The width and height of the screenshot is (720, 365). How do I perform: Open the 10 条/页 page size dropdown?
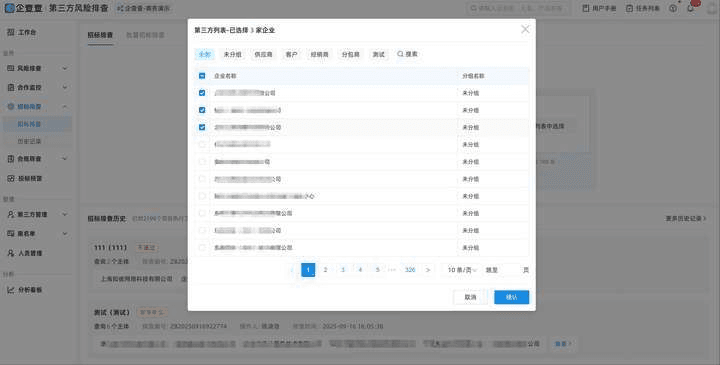[461, 270]
